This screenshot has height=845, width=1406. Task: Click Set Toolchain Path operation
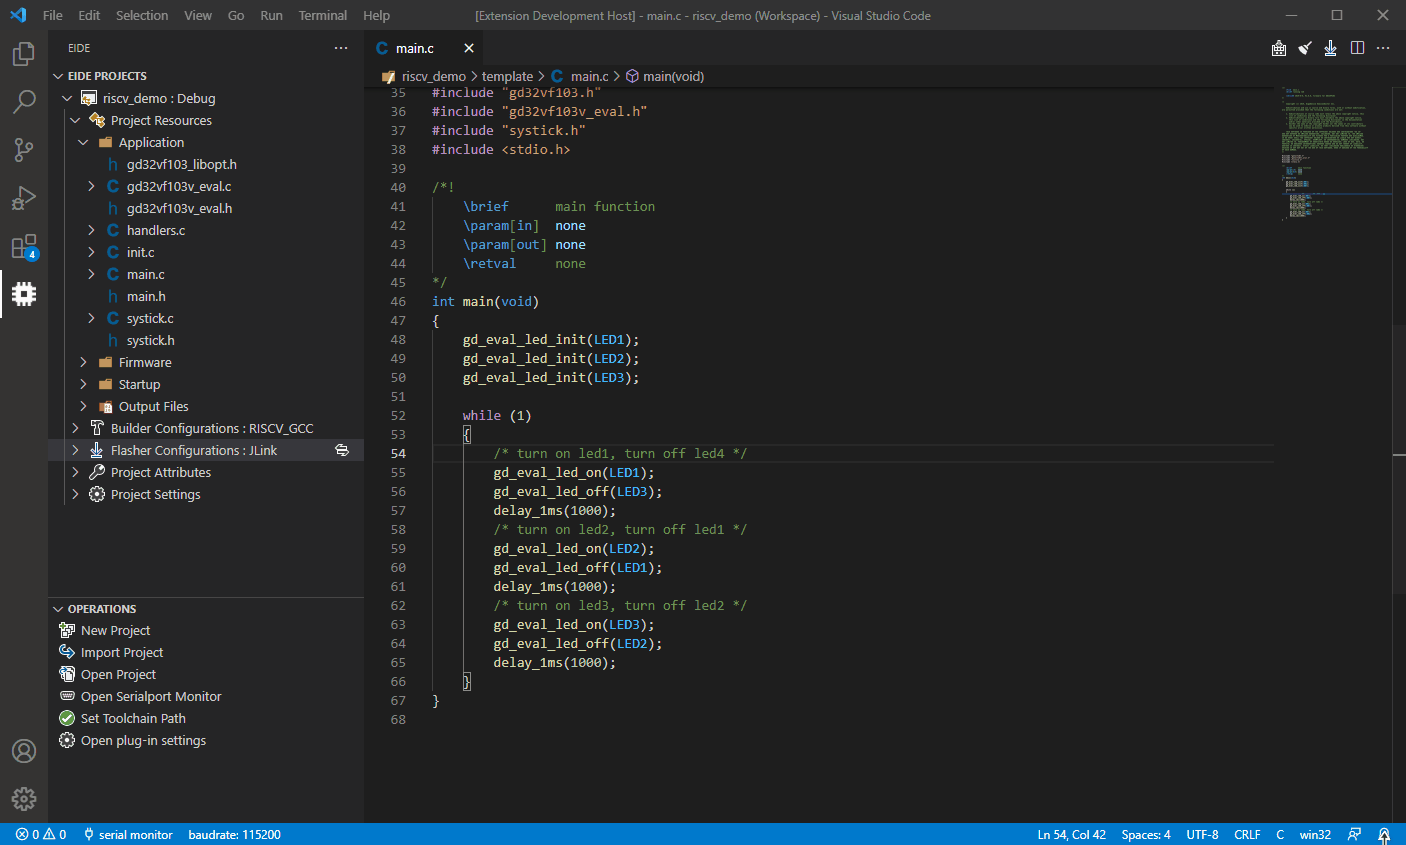(132, 719)
